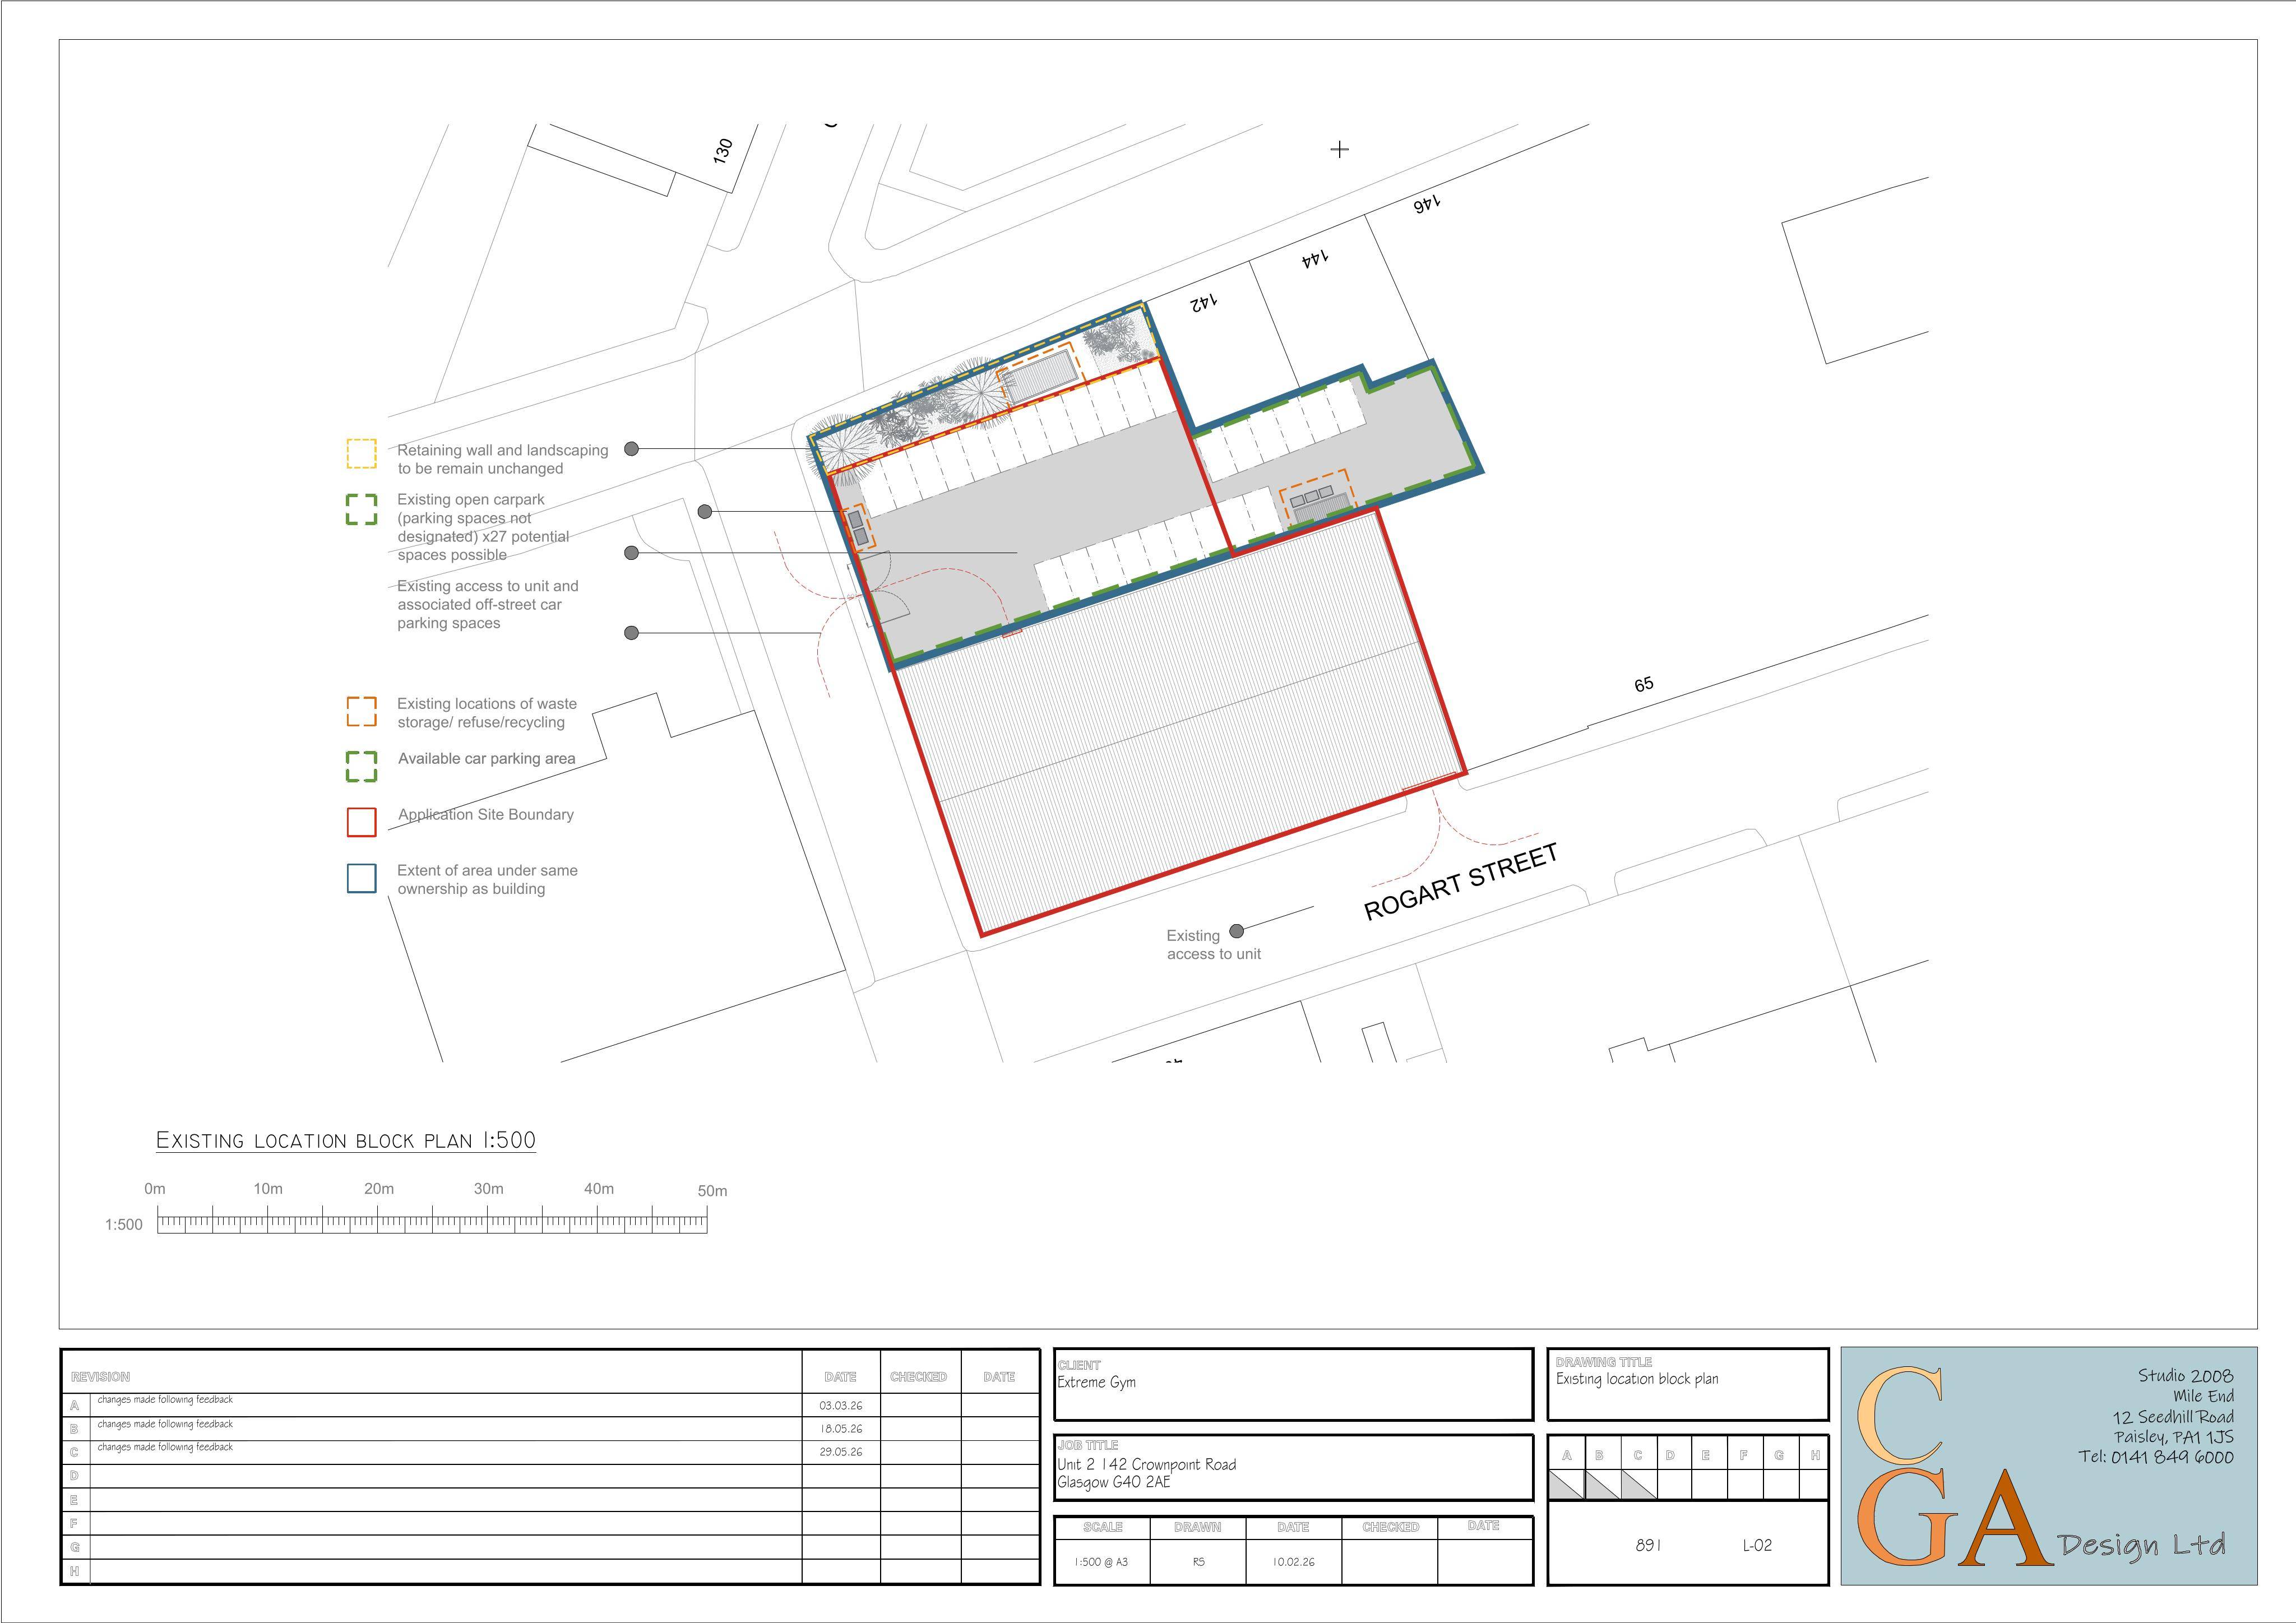The image size is (2296, 1623).
Task: Click the revision date '18.05.26'
Action: (840, 1429)
